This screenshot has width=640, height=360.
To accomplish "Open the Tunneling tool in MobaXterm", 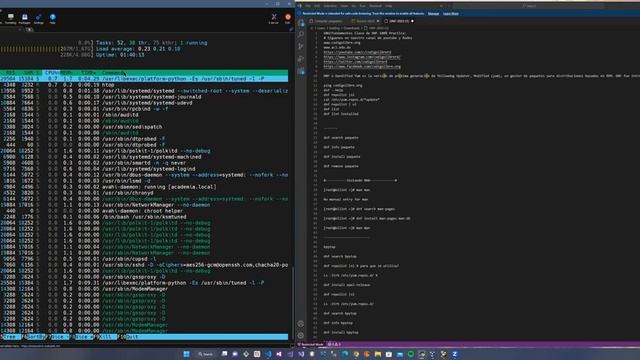I will 11,18.
